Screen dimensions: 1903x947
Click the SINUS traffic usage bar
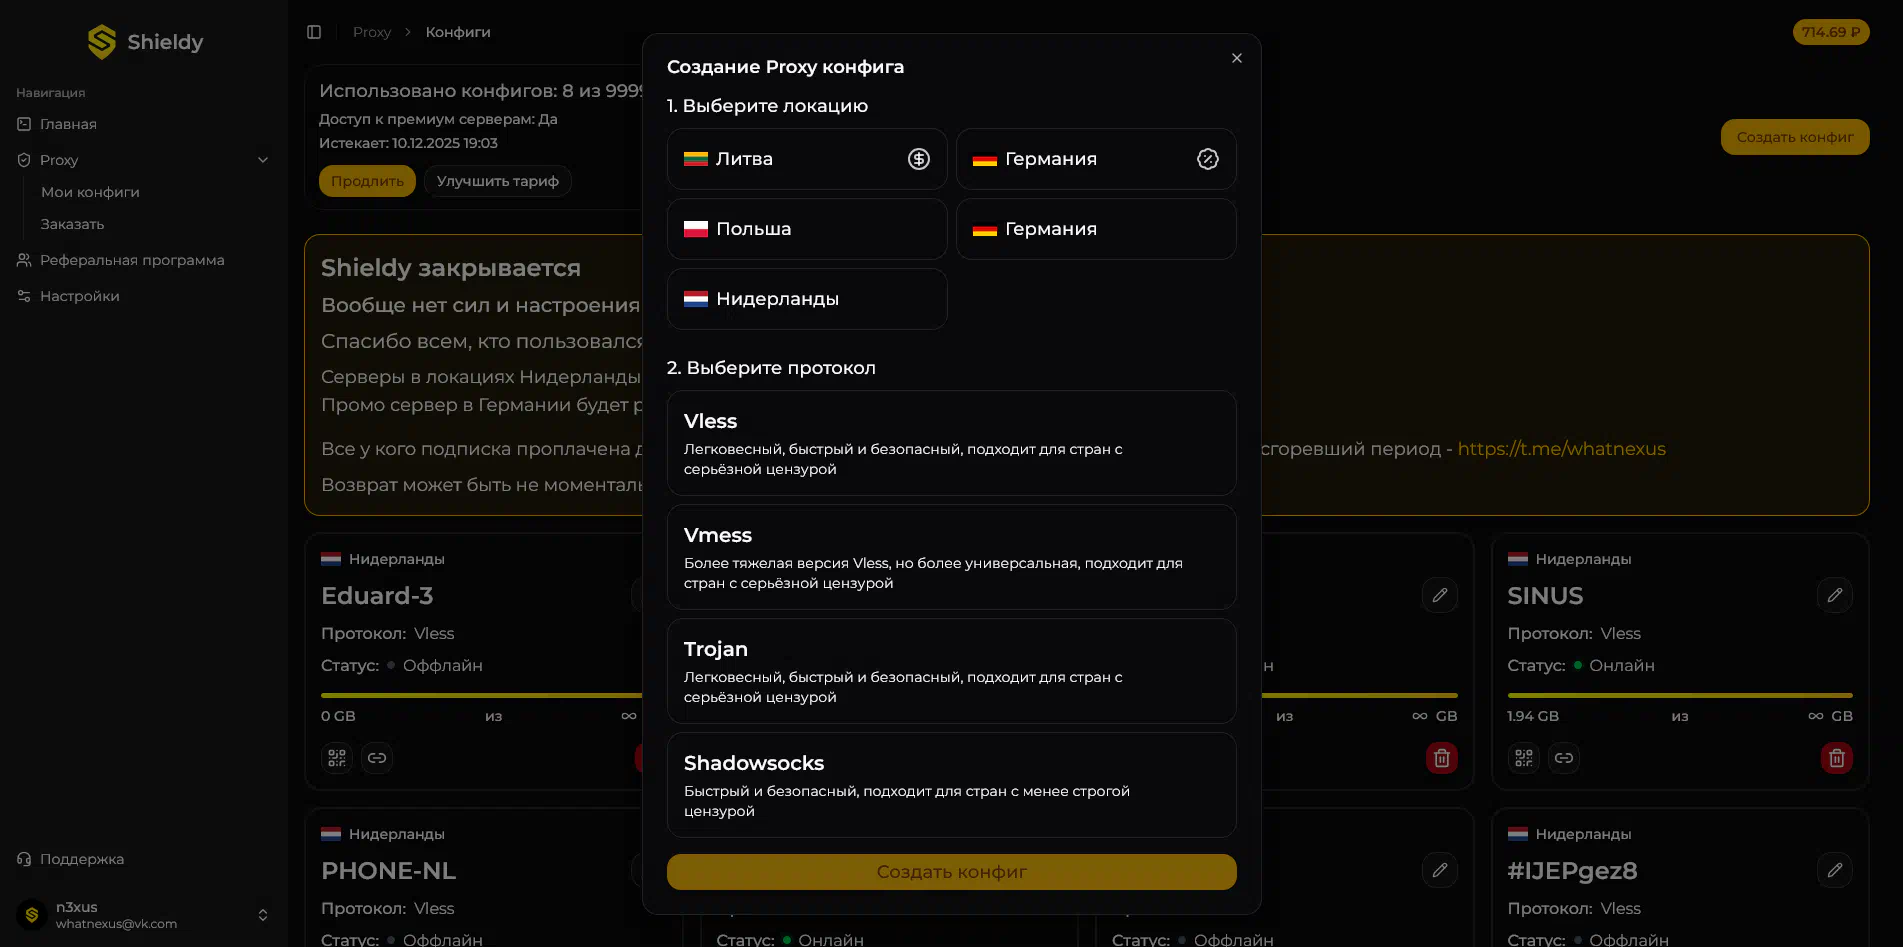tap(1679, 695)
